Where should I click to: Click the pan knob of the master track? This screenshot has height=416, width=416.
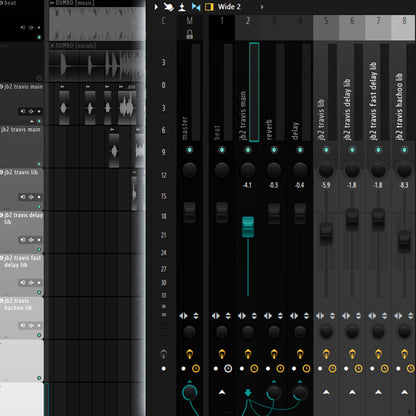pyautogui.click(x=190, y=170)
